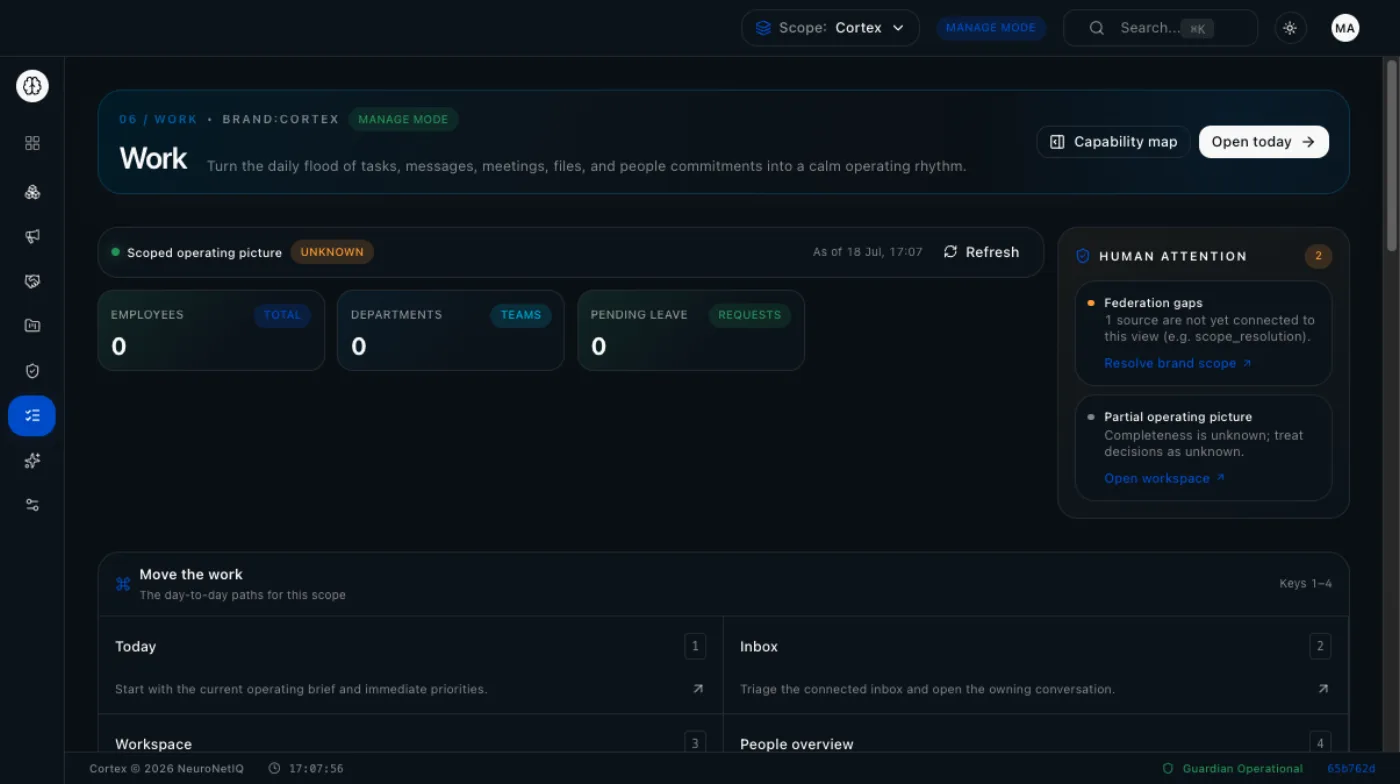Open the sliders settings icon in sidebar

point(32,505)
